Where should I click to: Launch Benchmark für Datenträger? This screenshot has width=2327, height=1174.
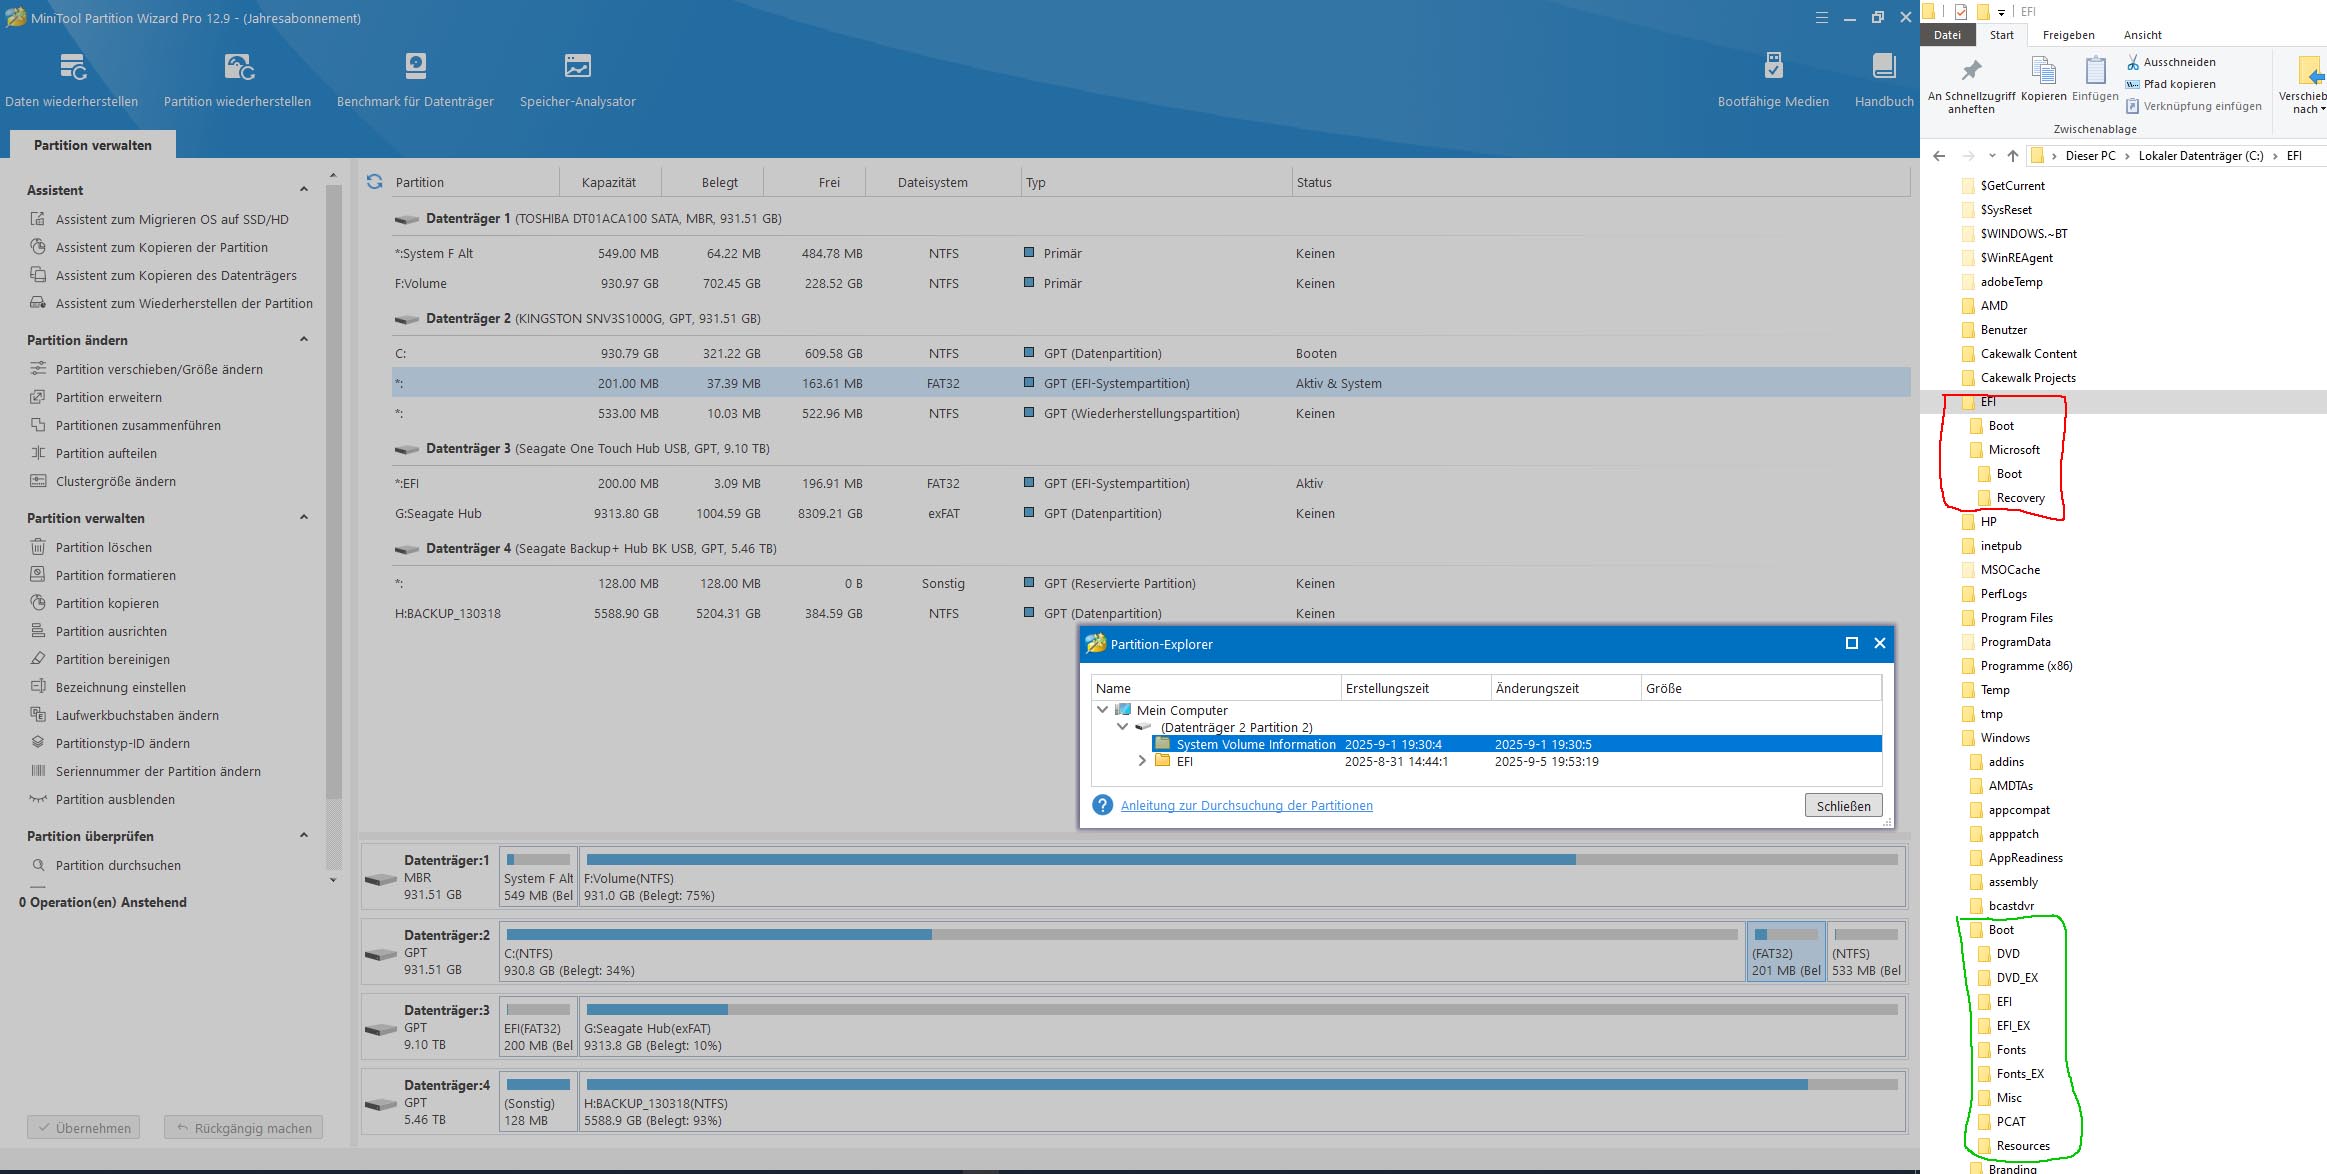pos(415,68)
